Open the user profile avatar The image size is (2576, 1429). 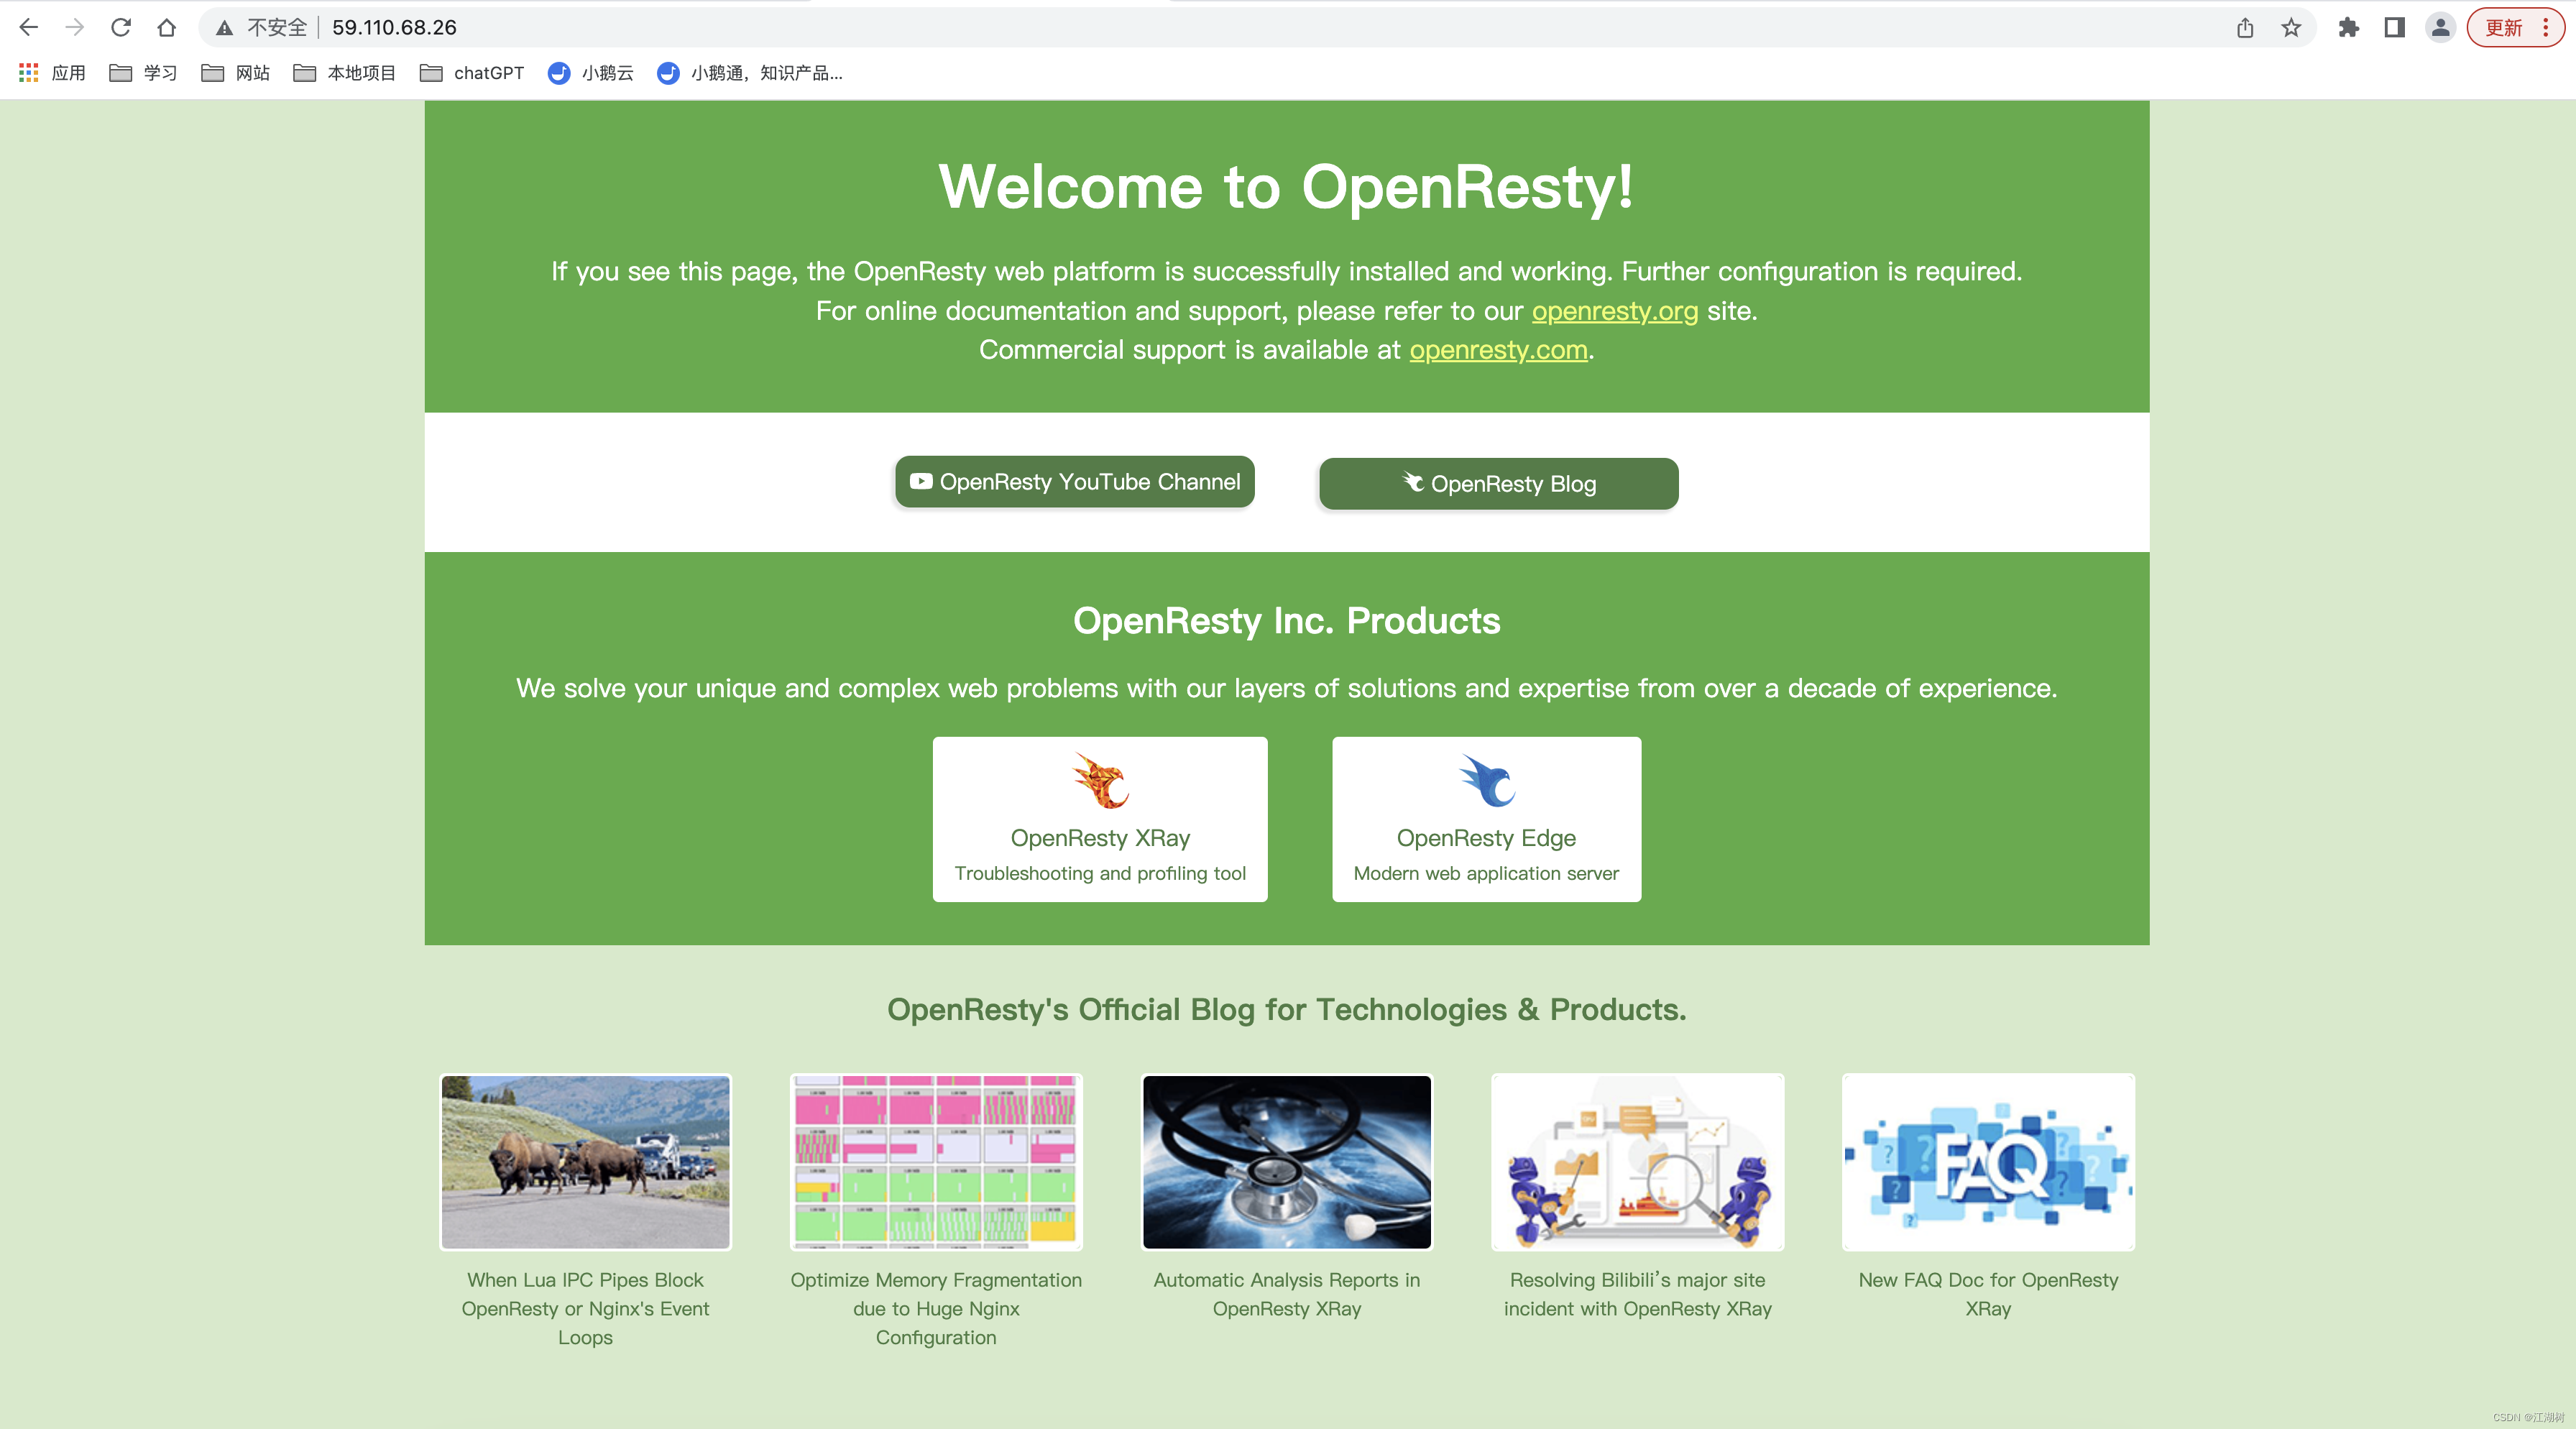coord(2440,27)
